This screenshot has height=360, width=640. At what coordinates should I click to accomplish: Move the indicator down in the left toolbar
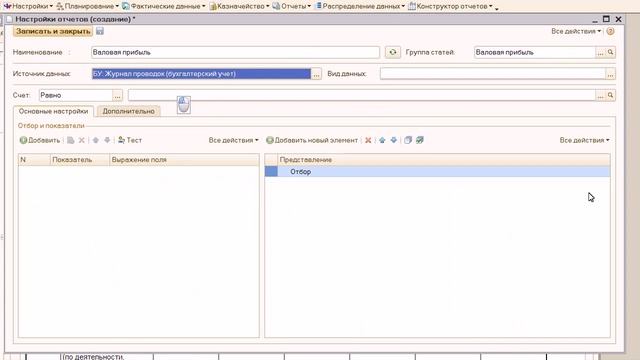point(107,140)
